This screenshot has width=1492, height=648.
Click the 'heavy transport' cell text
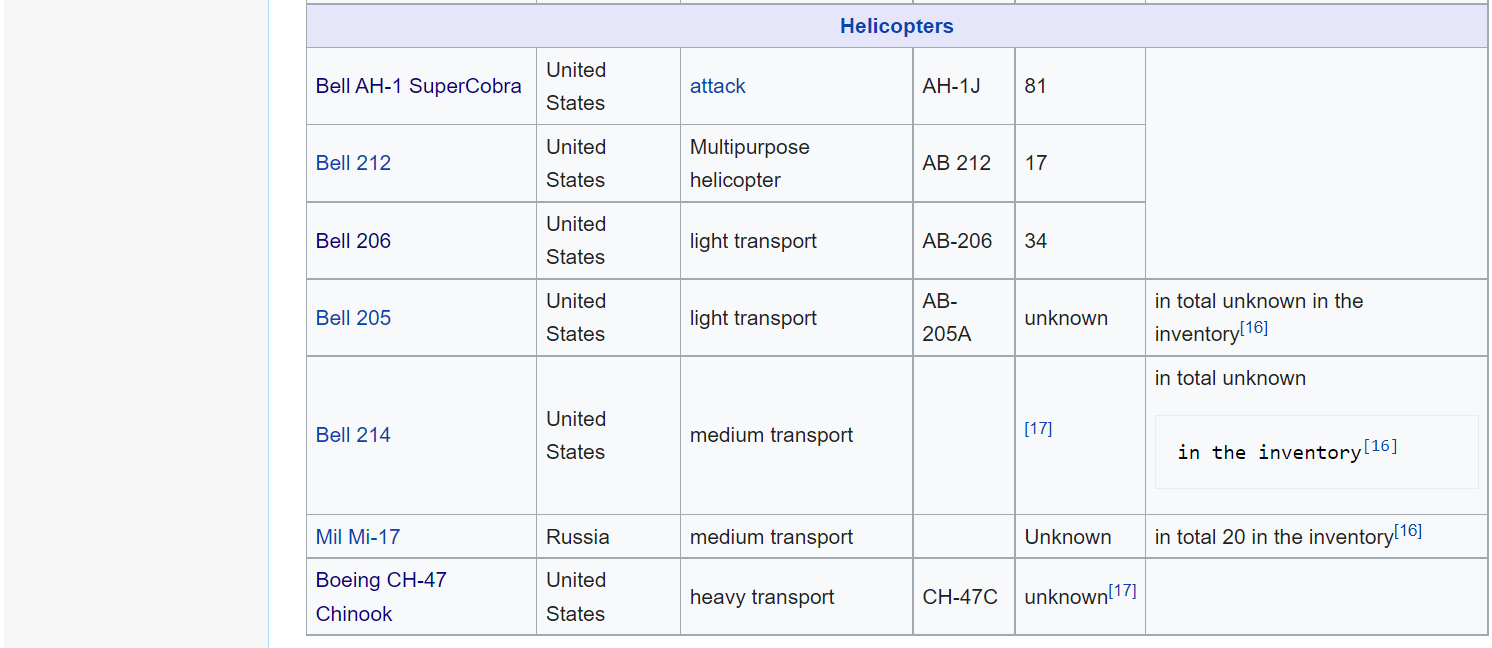[762, 597]
